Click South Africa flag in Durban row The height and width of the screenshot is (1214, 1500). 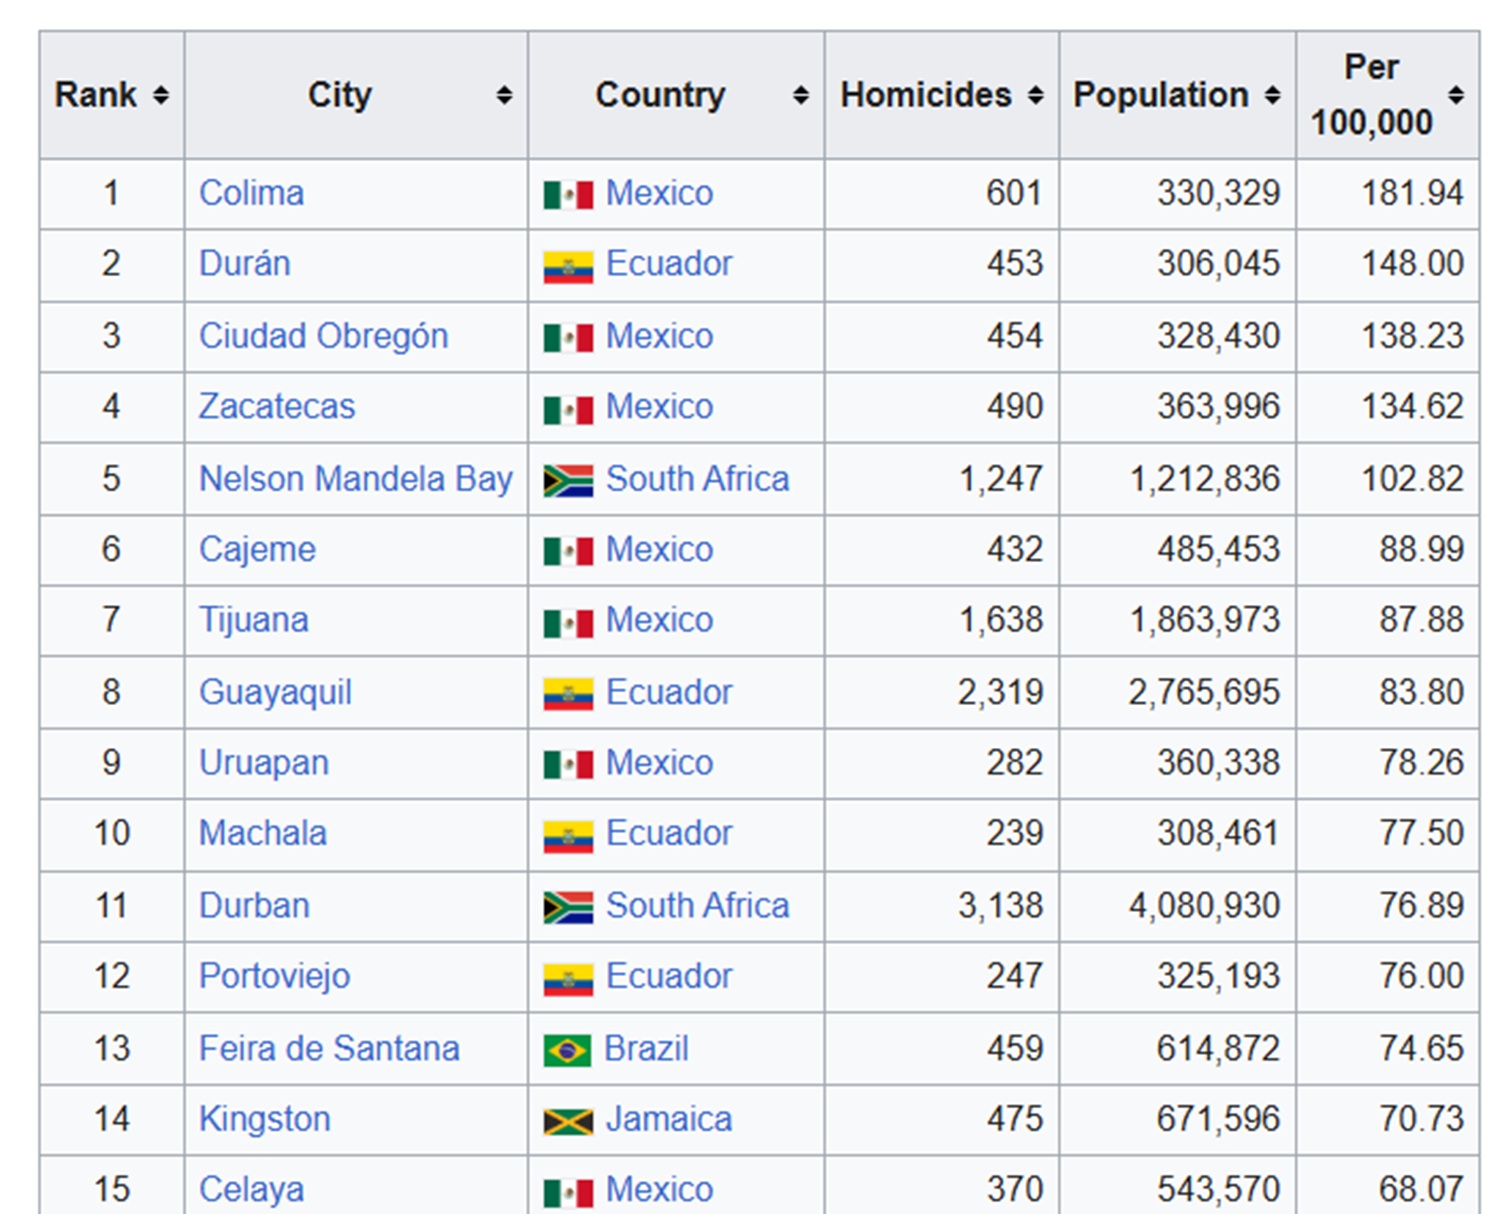pyautogui.click(x=568, y=907)
